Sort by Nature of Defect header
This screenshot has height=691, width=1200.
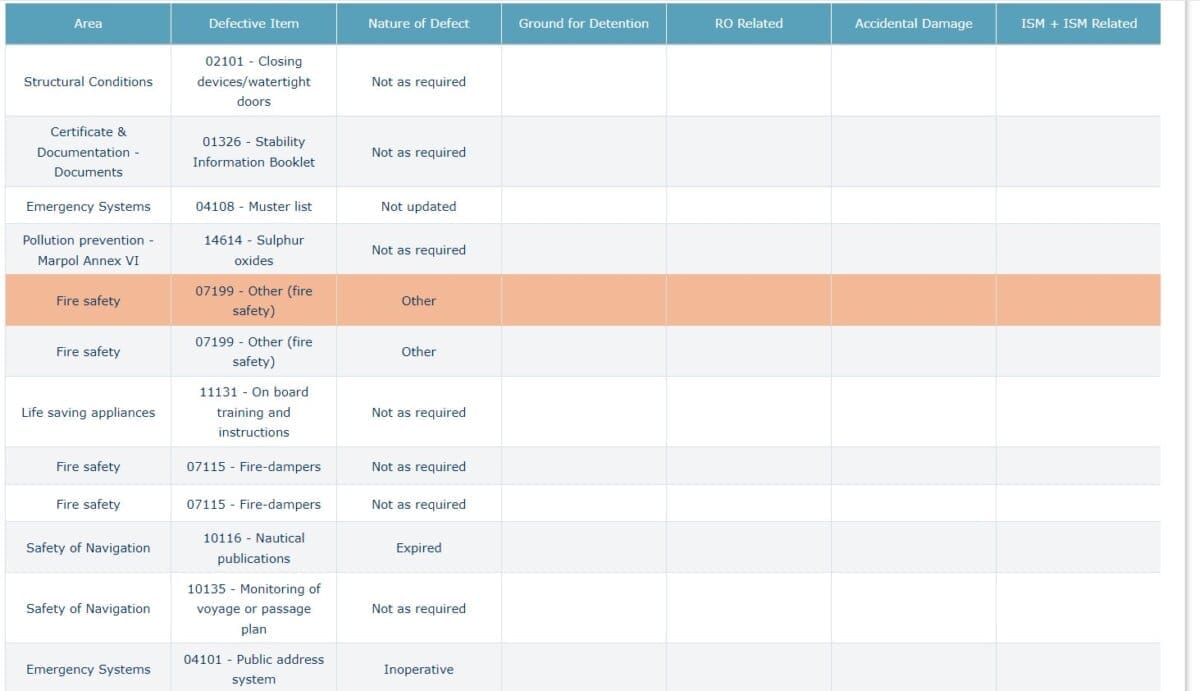418,23
